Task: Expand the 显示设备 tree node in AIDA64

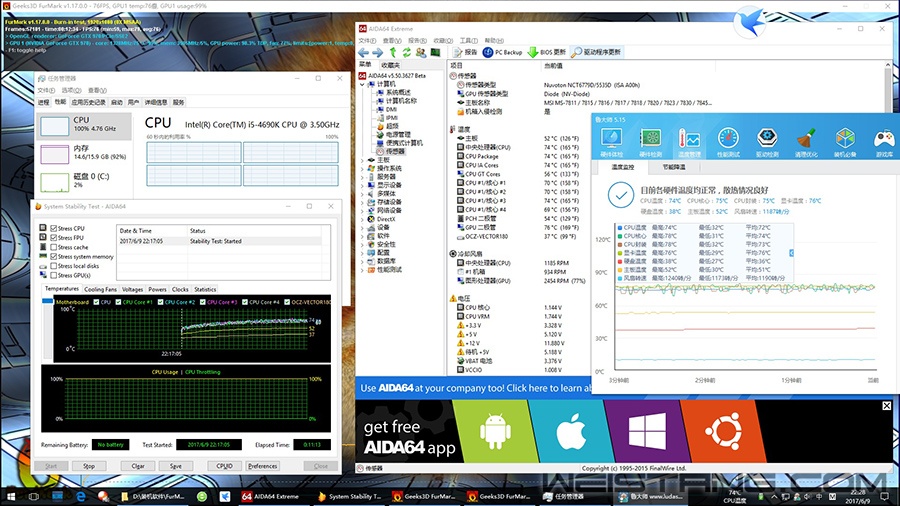Action: tap(362, 185)
